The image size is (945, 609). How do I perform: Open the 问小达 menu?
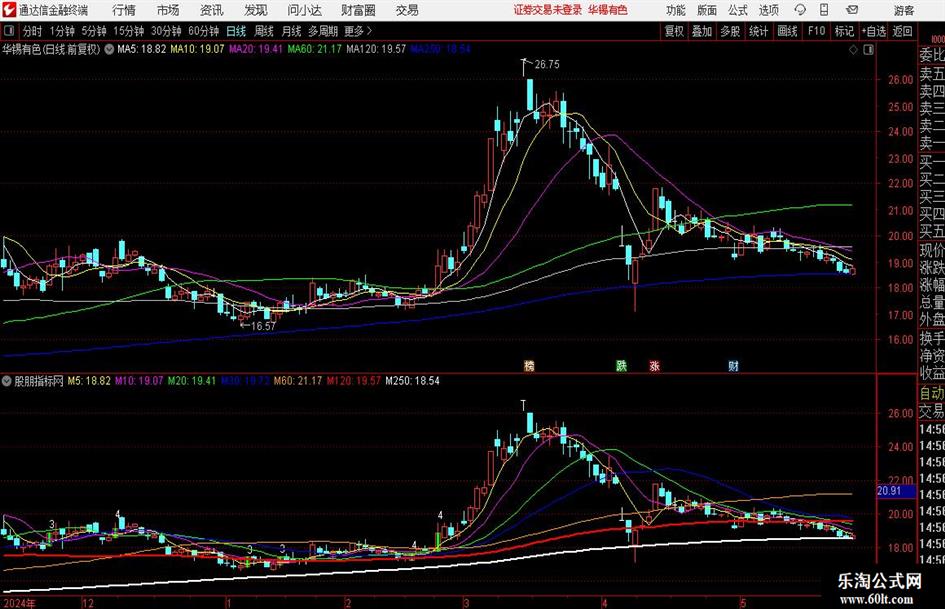tap(304, 10)
